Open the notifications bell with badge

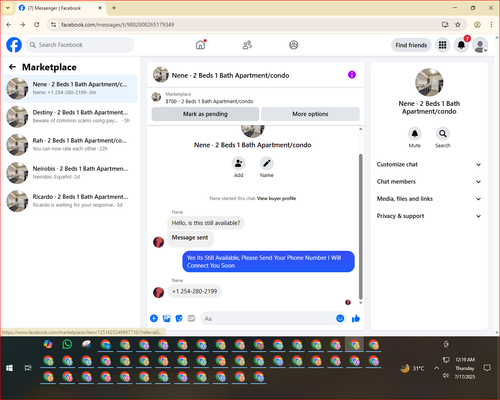tap(461, 45)
